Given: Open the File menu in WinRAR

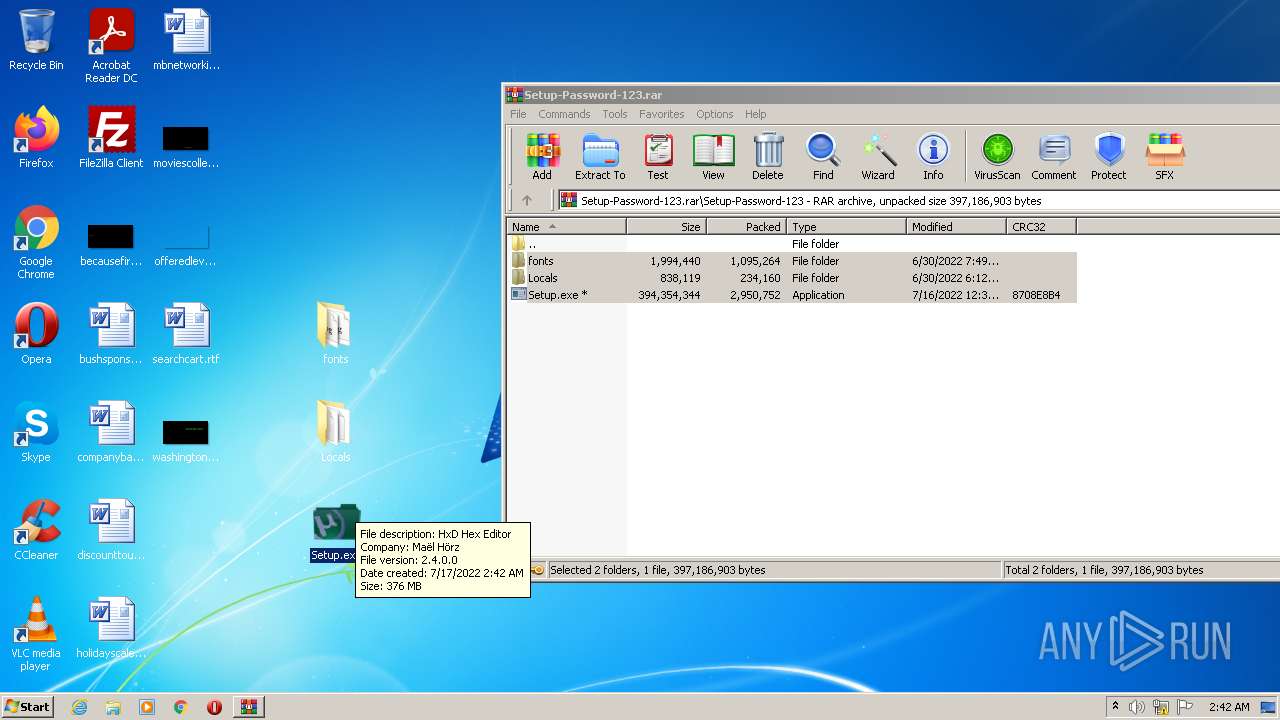Looking at the screenshot, I should pyautogui.click(x=518, y=114).
